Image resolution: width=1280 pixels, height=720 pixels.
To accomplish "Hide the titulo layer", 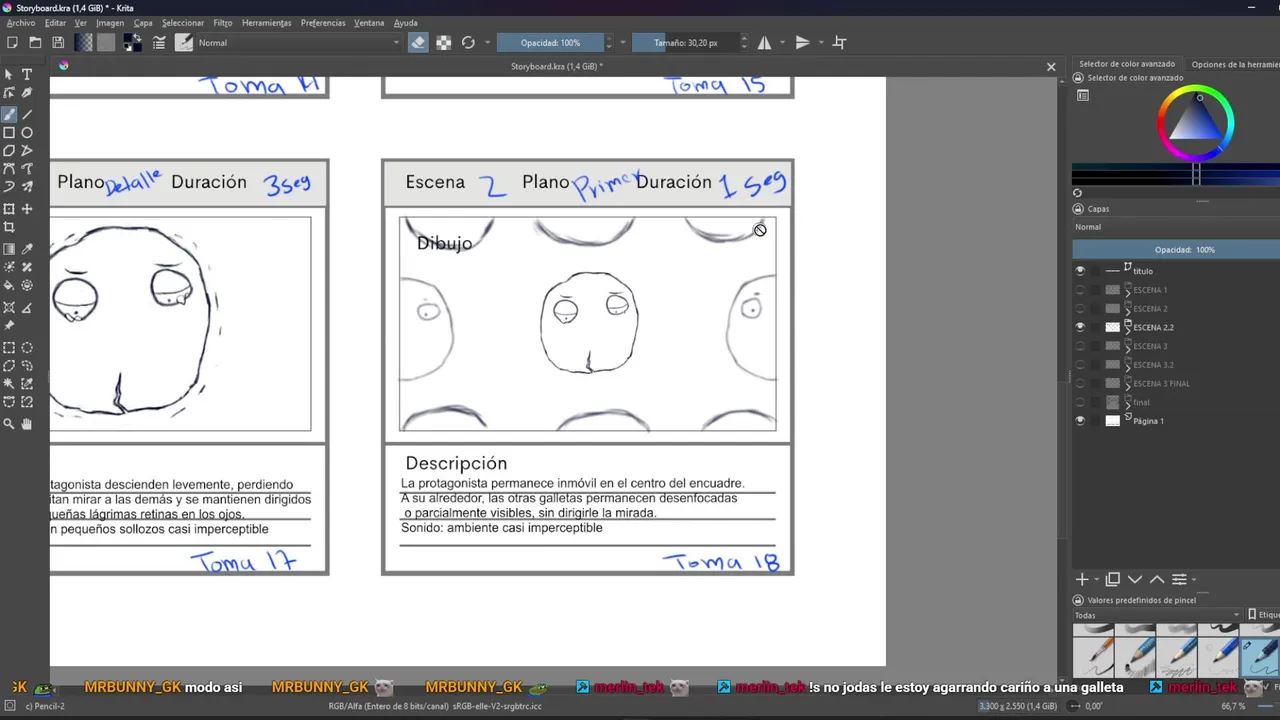I will point(1080,271).
